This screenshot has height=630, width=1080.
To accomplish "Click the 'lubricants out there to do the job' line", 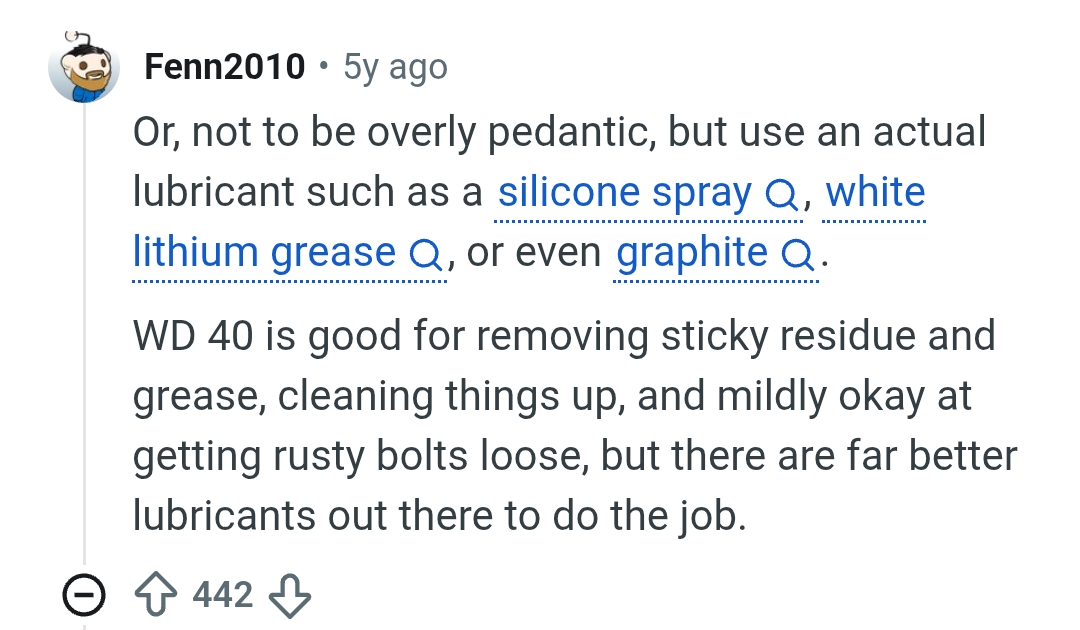I will [x=439, y=516].
